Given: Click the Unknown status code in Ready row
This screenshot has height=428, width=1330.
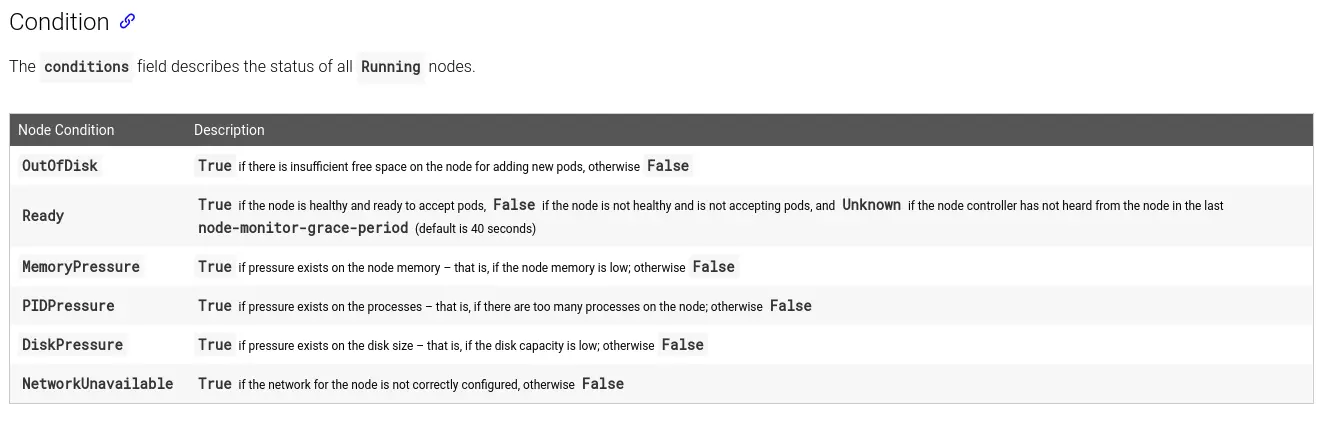Looking at the screenshot, I should [871, 205].
